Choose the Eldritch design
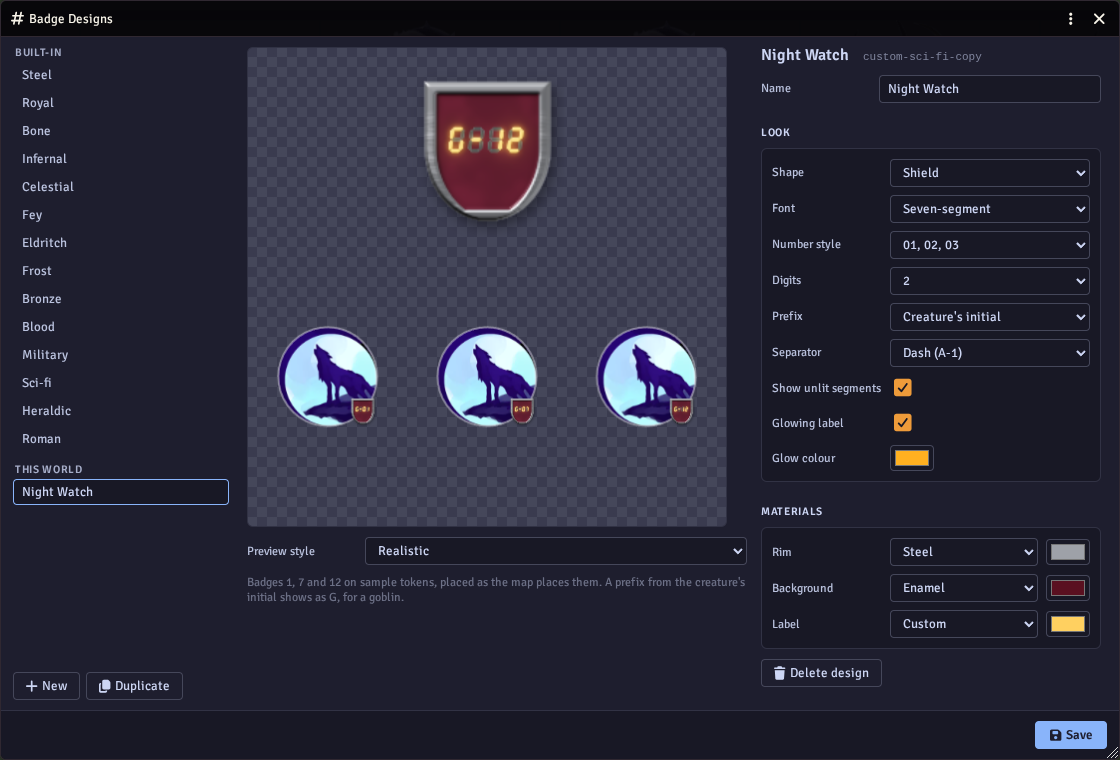This screenshot has height=760, width=1120. [x=121, y=243]
